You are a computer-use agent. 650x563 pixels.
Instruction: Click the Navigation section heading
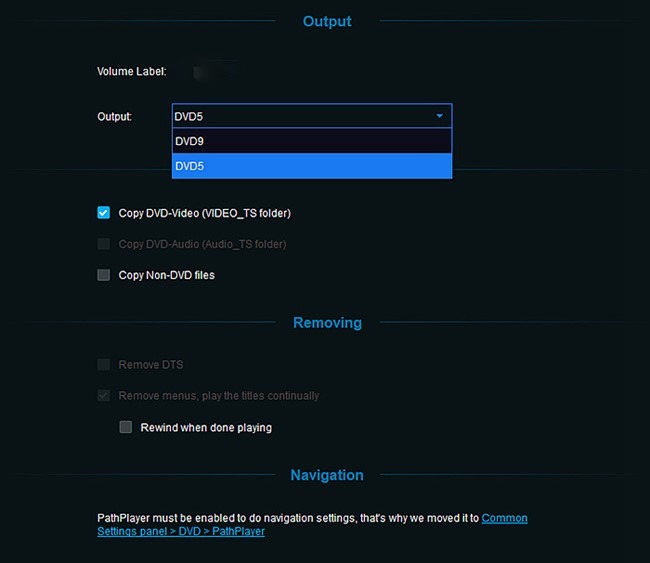[327, 475]
